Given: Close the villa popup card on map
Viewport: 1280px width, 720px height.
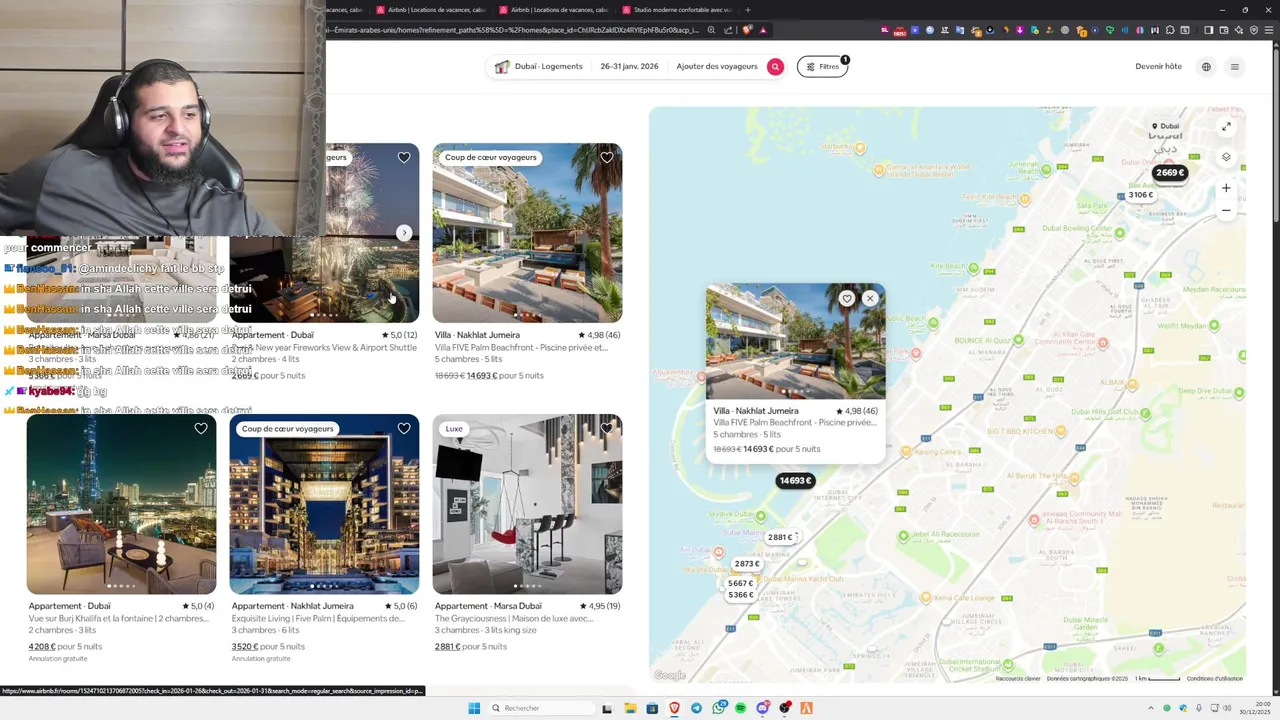Looking at the screenshot, I should (870, 298).
